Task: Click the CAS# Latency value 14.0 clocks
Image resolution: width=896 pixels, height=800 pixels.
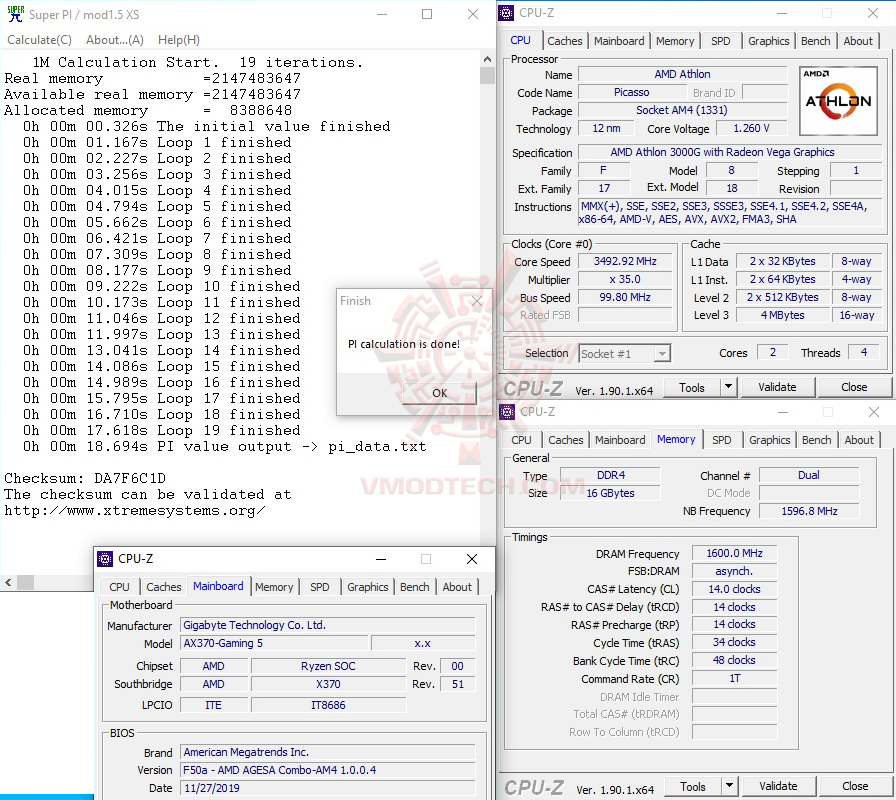Action: [734, 589]
